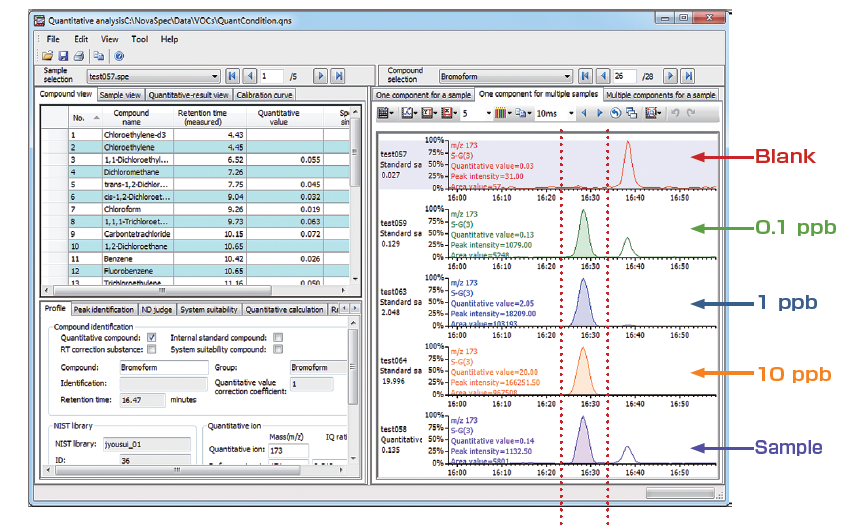Jump to last compound in Compound selection

point(688,76)
